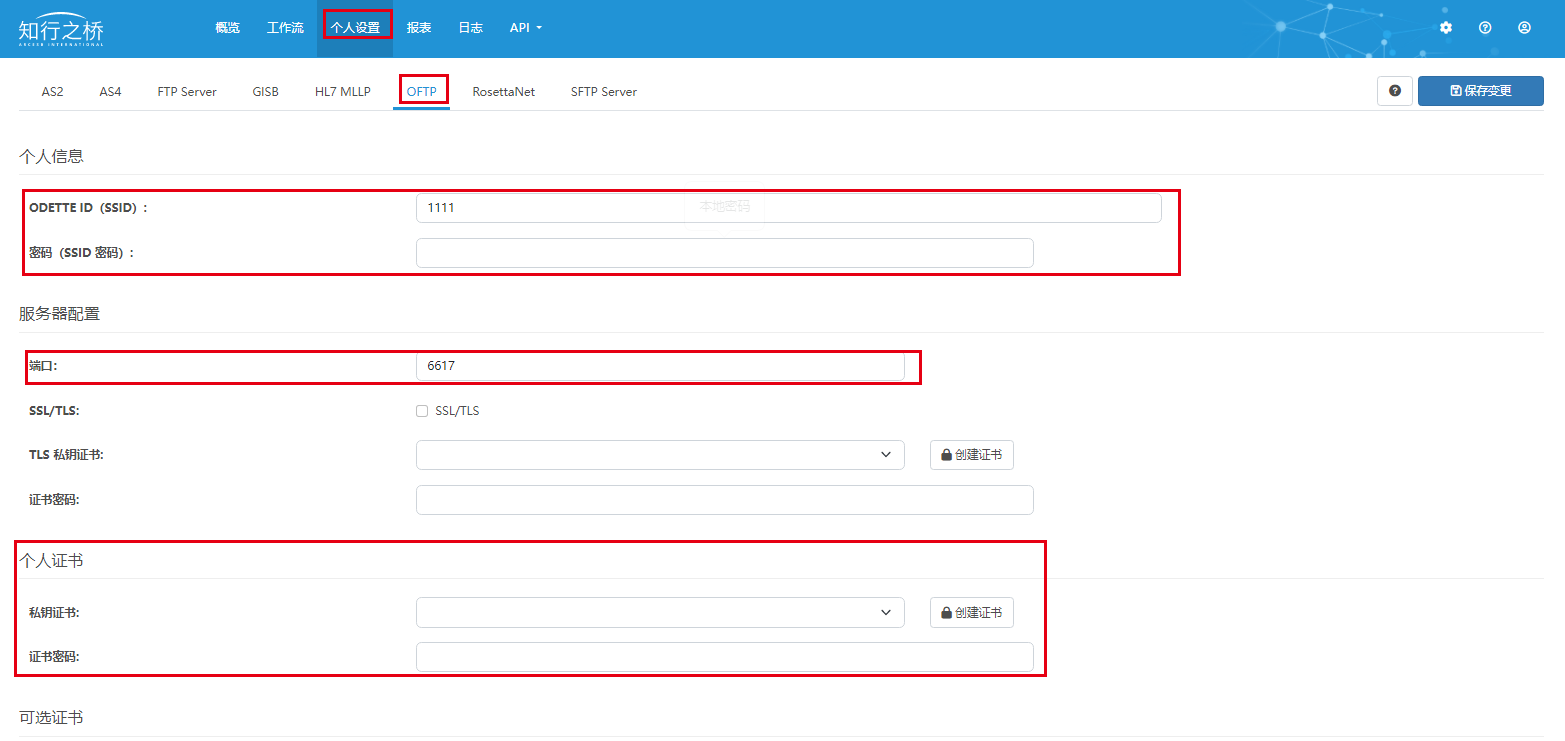Switch to the AS2 tab
The image size is (1565, 741).
52,92
